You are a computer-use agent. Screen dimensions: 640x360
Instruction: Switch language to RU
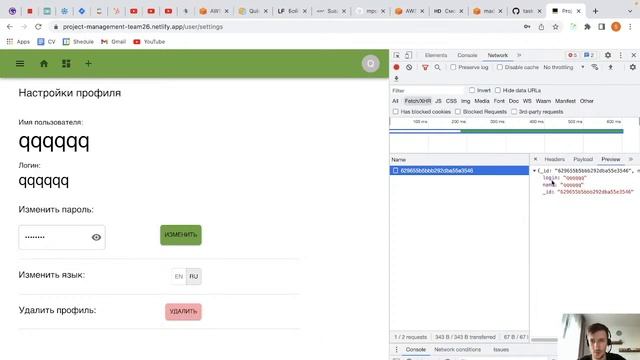point(193,276)
